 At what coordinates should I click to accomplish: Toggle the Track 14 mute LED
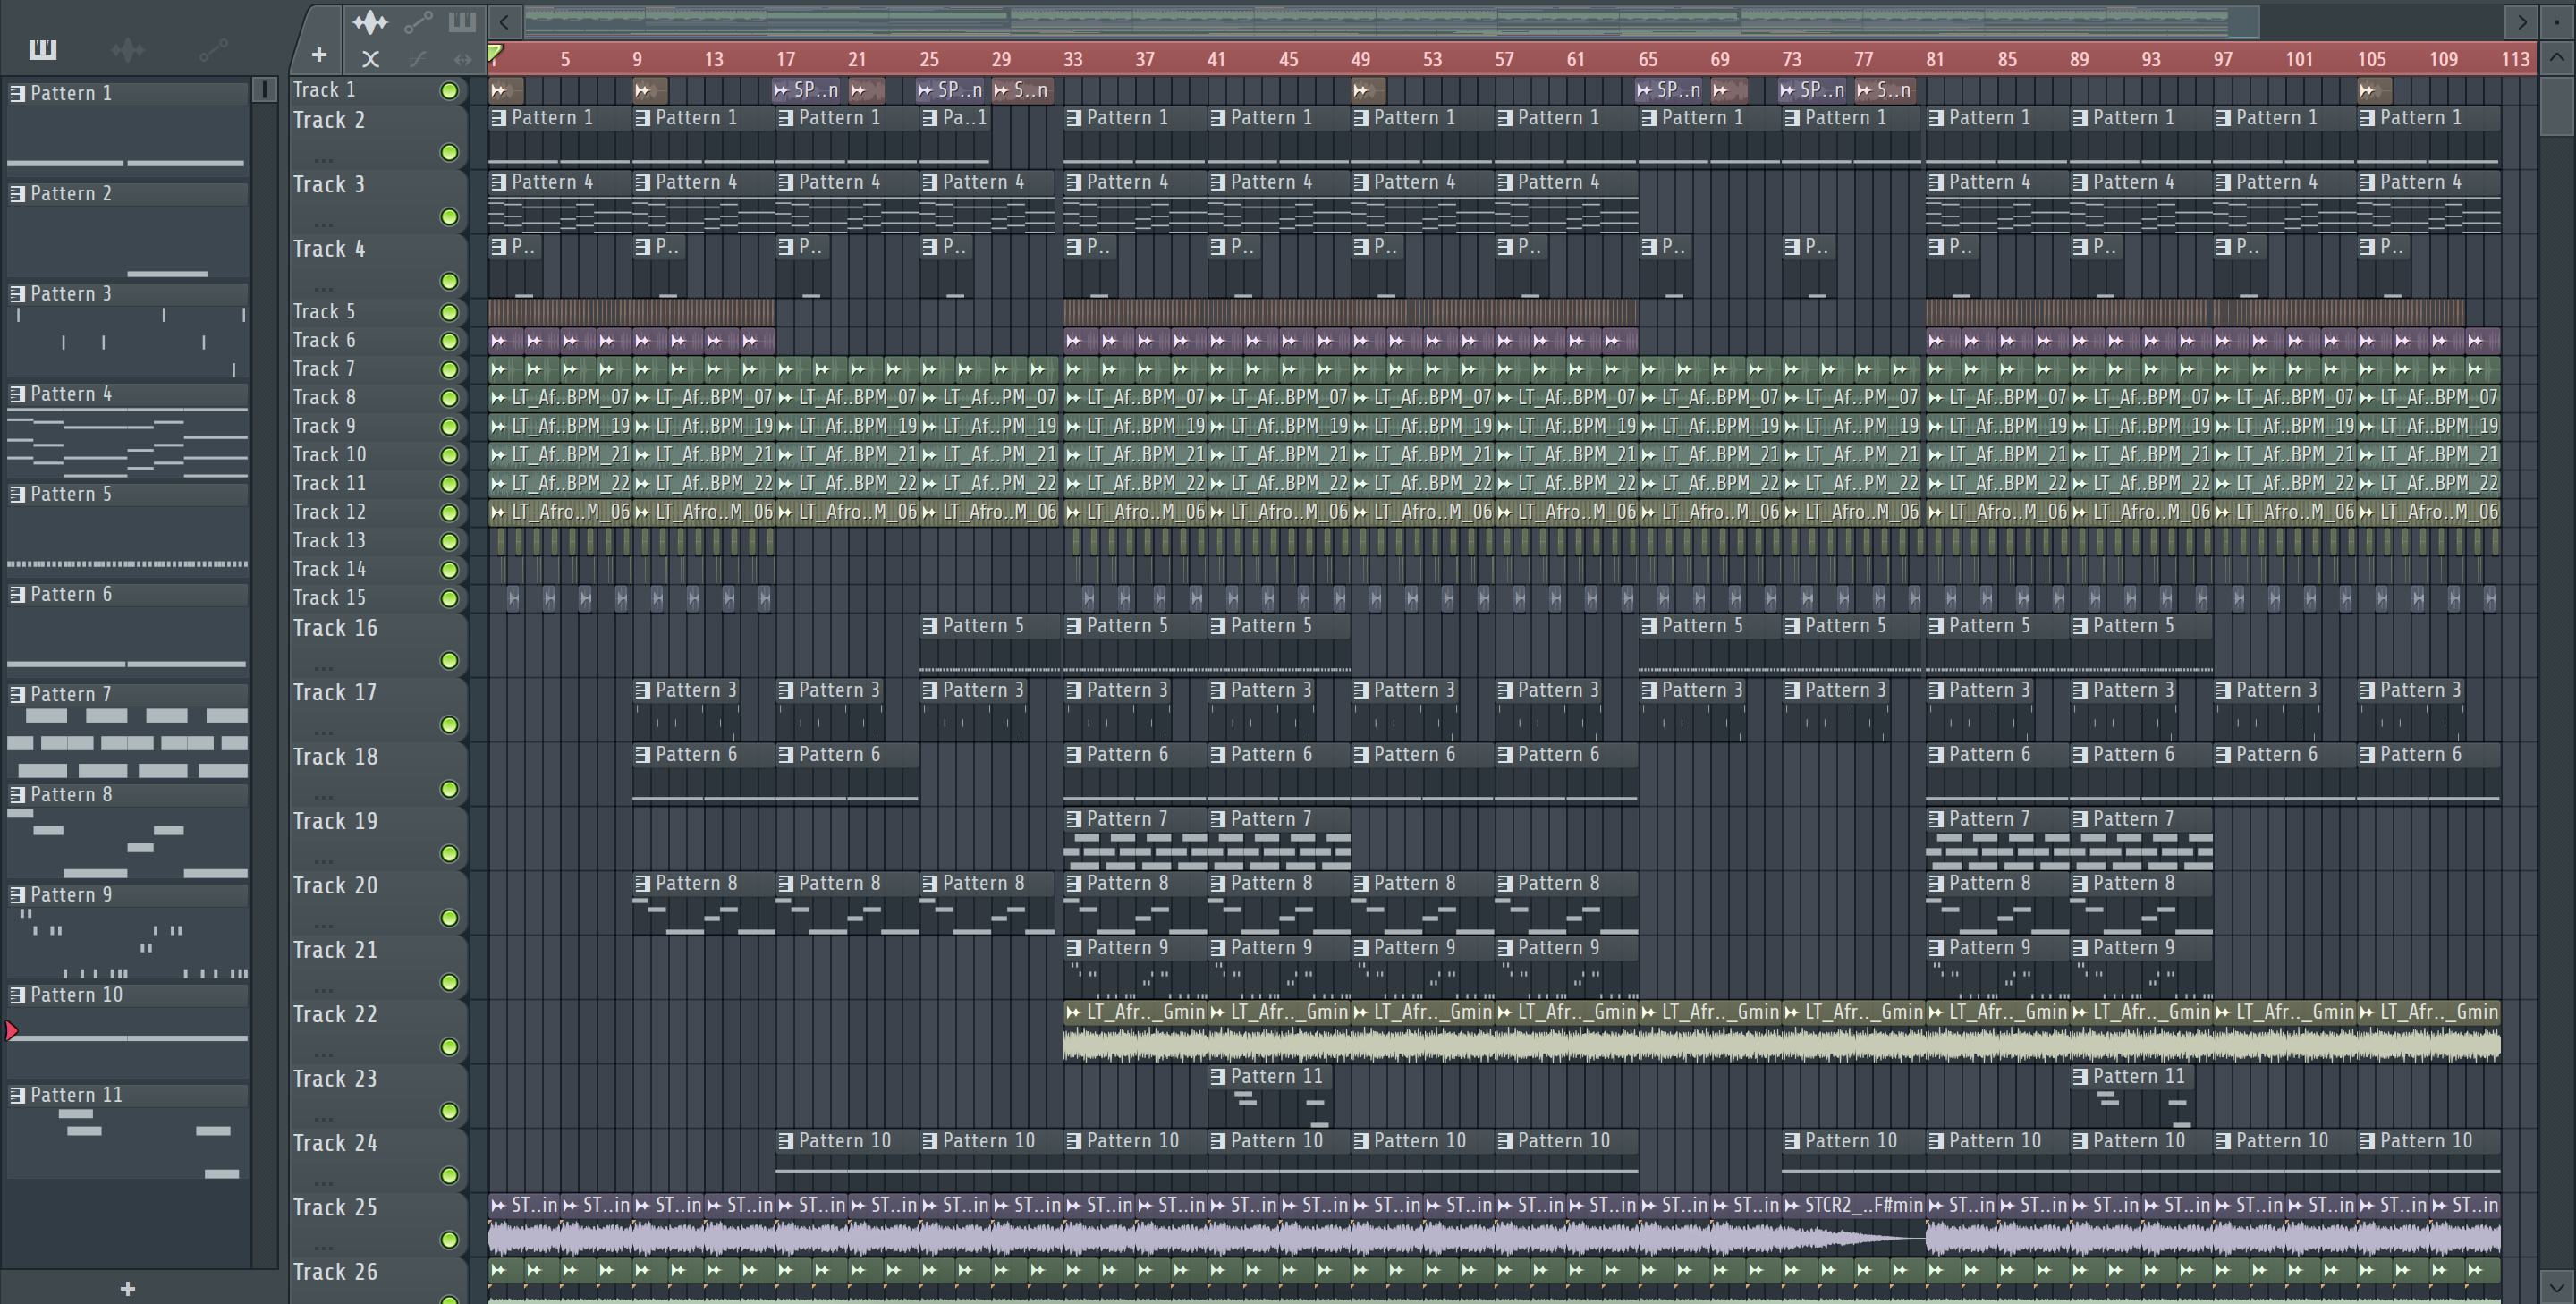coord(449,570)
